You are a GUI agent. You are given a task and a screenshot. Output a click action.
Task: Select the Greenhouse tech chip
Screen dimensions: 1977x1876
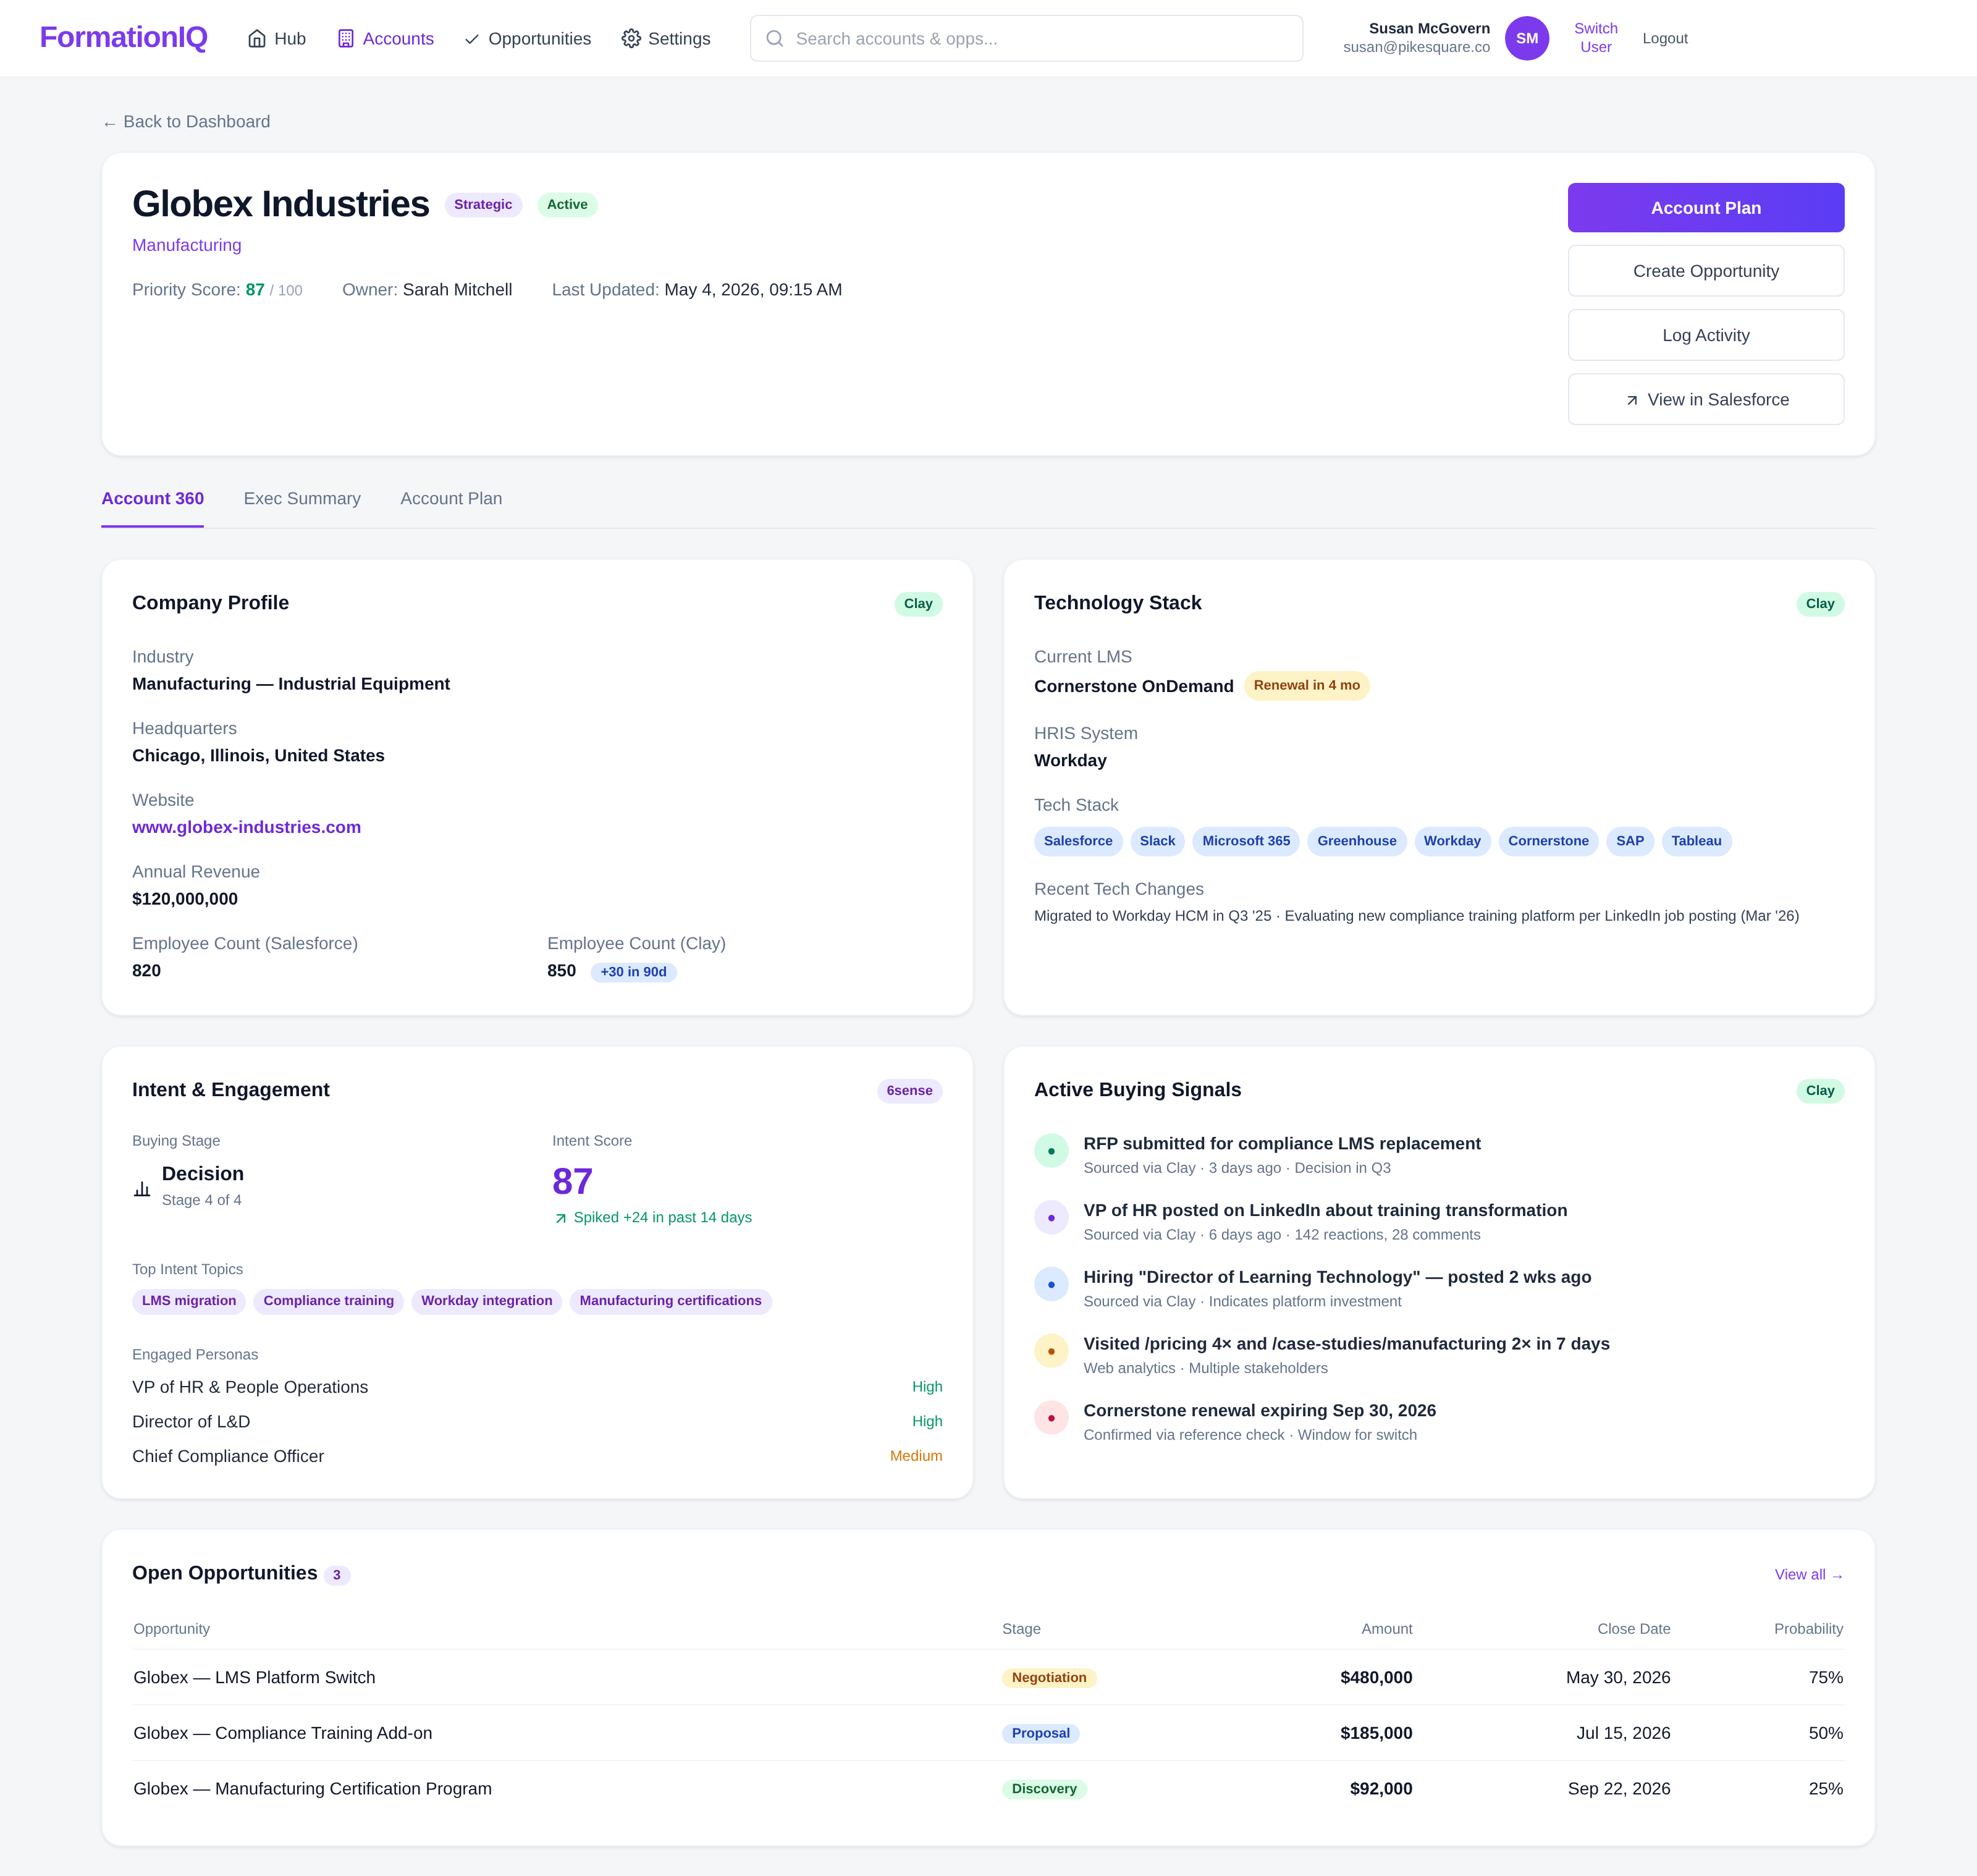tap(1357, 841)
